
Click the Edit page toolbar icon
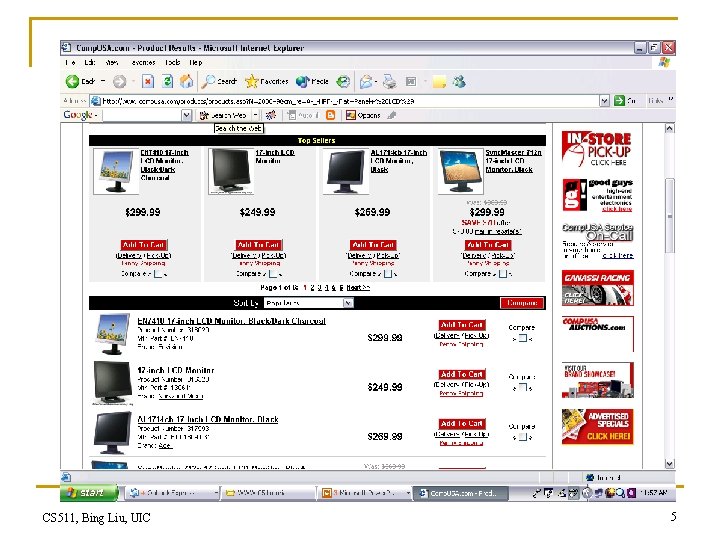point(411,82)
